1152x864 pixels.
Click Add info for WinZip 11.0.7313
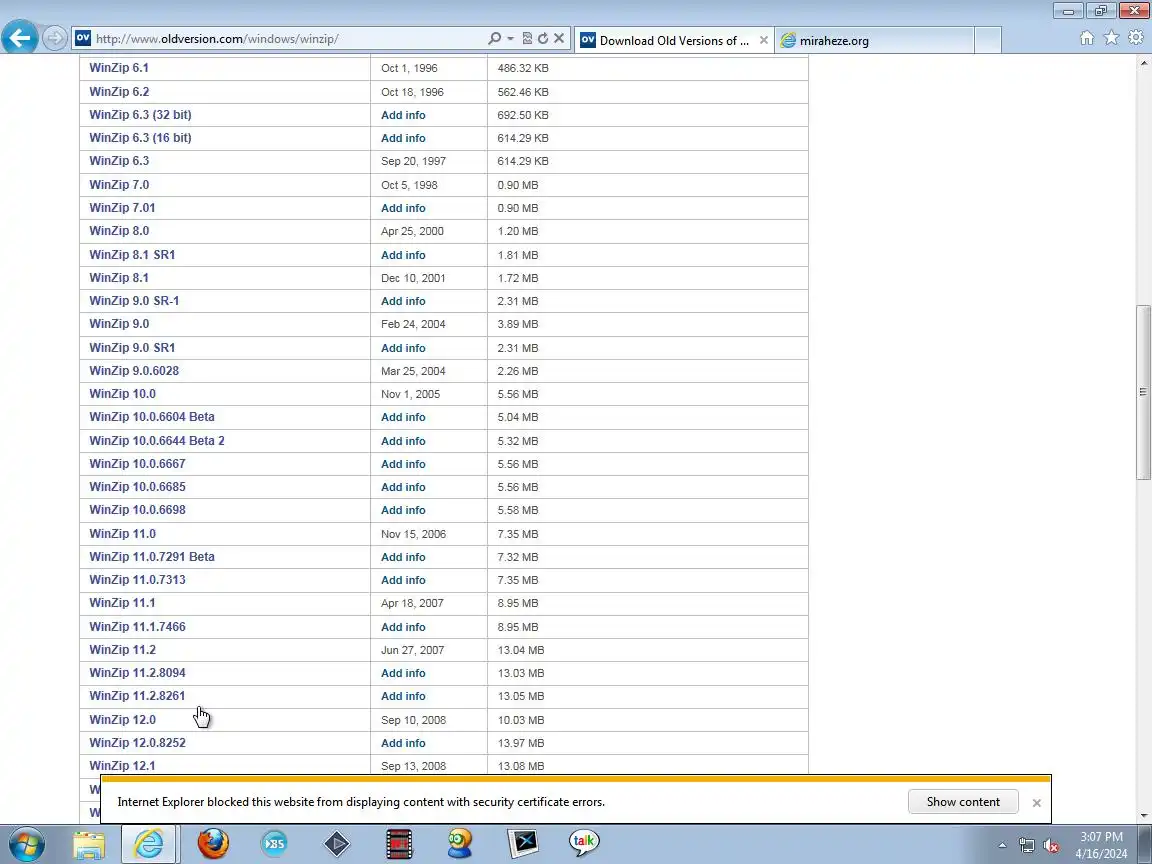point(403,580)
